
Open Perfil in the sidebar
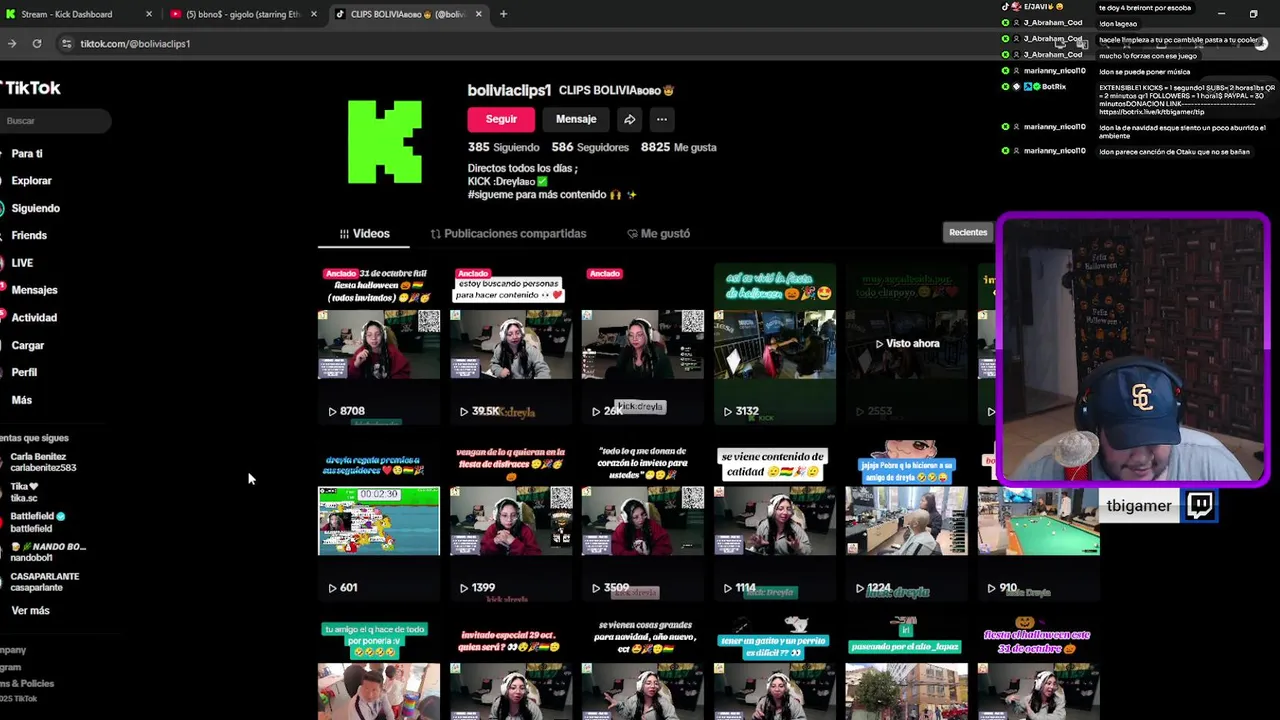pos(24,372)
